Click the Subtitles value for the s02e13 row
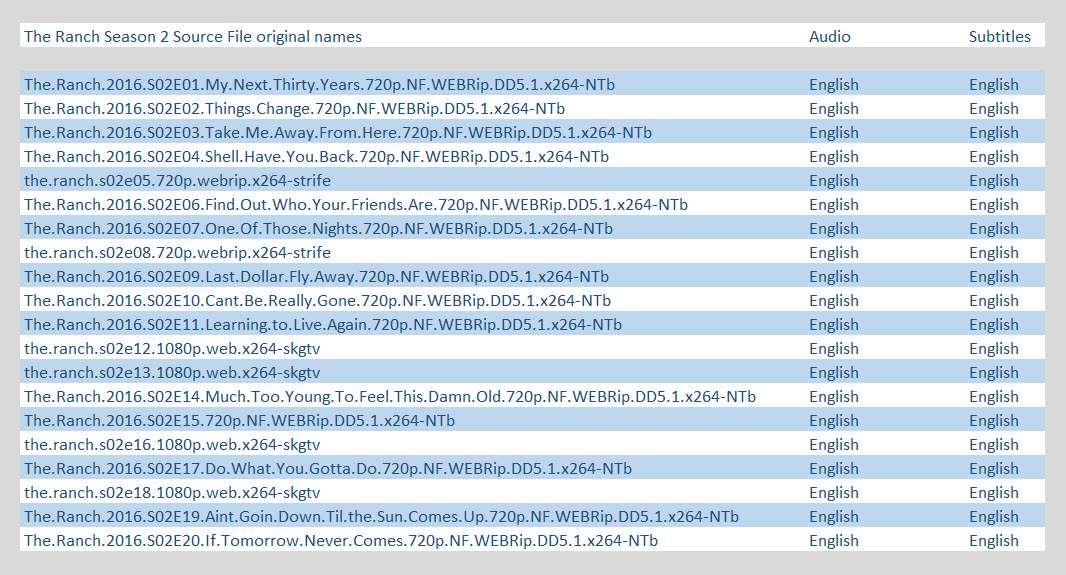 coord(993,372)
